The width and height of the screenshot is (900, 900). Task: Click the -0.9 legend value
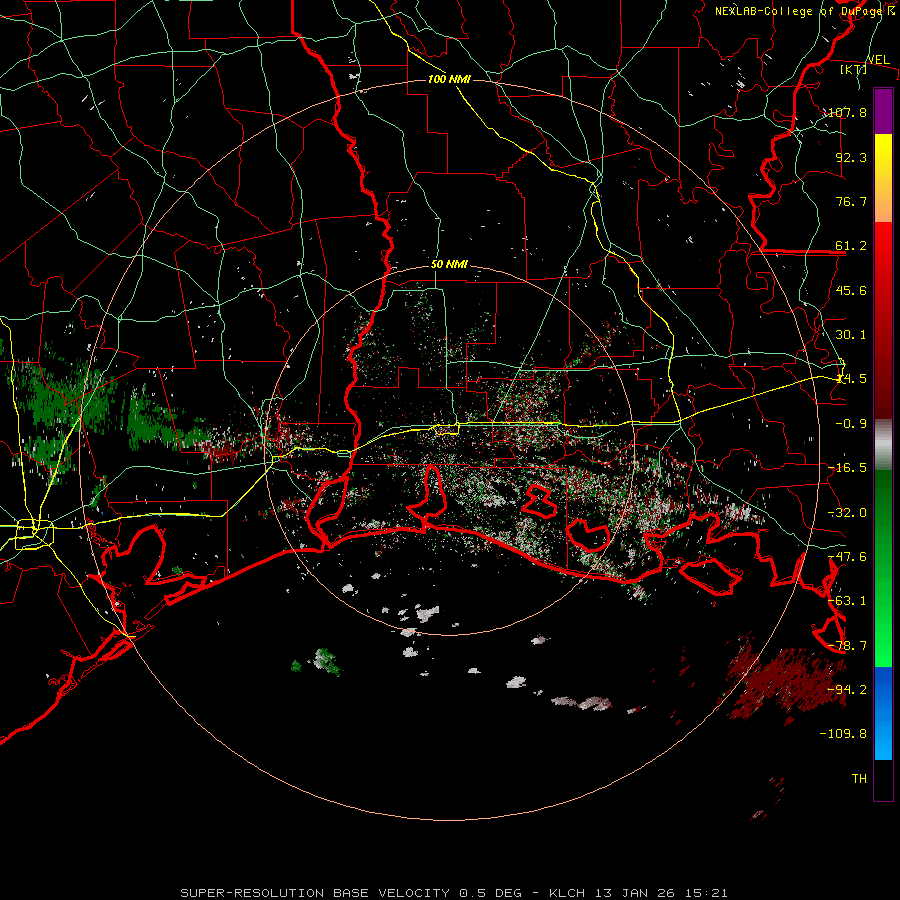[851, 424]
